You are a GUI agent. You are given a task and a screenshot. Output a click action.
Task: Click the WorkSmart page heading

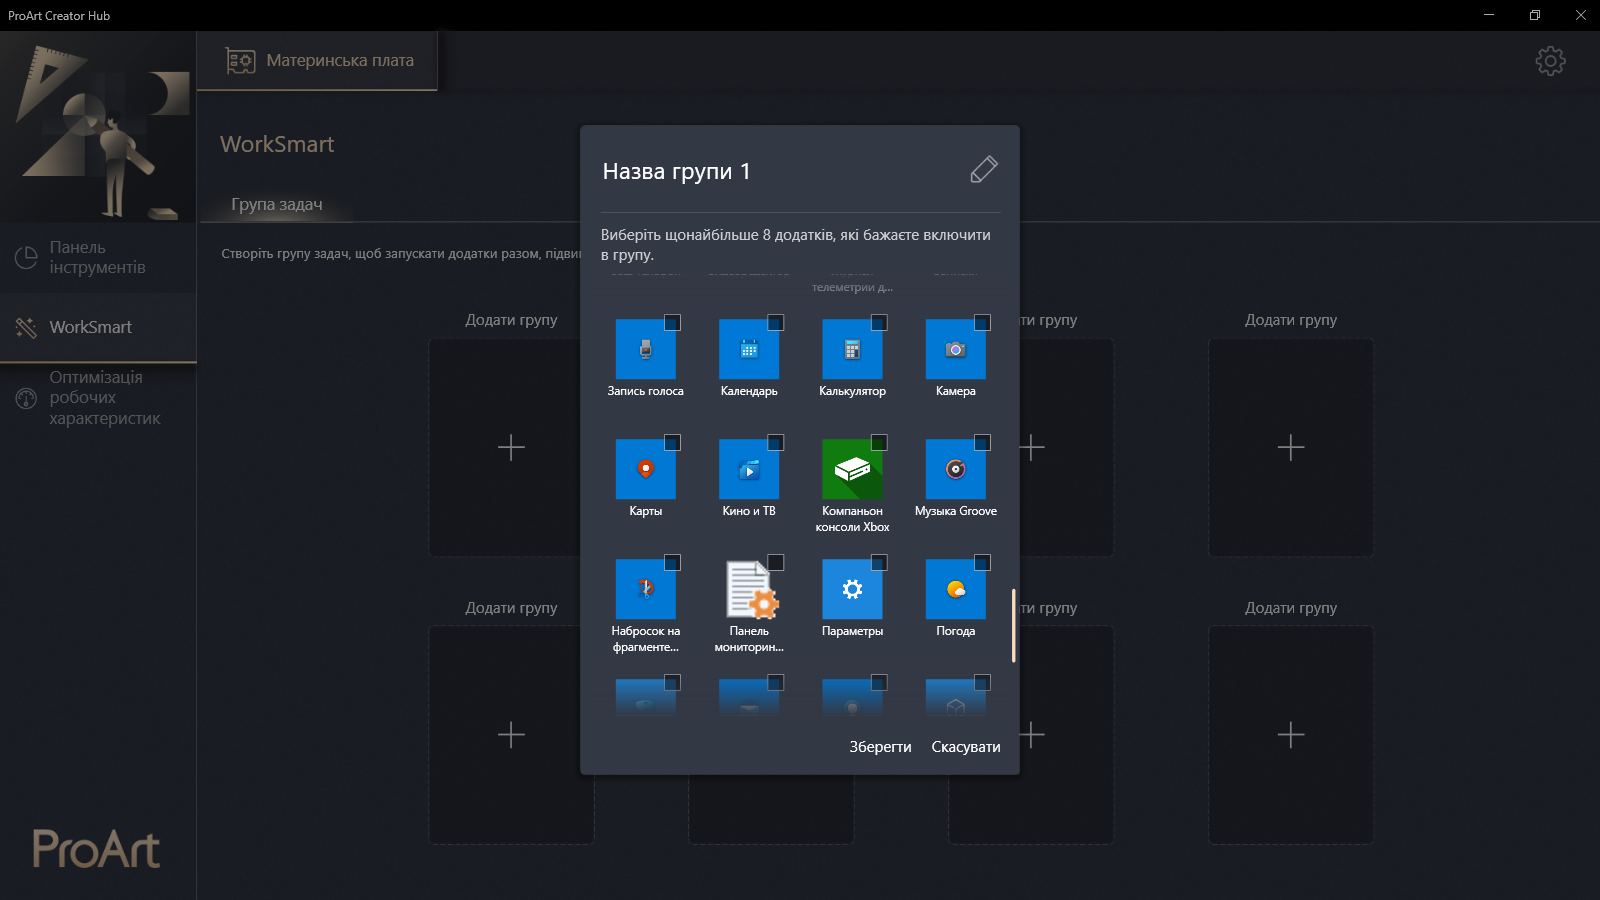coord(277,144)
